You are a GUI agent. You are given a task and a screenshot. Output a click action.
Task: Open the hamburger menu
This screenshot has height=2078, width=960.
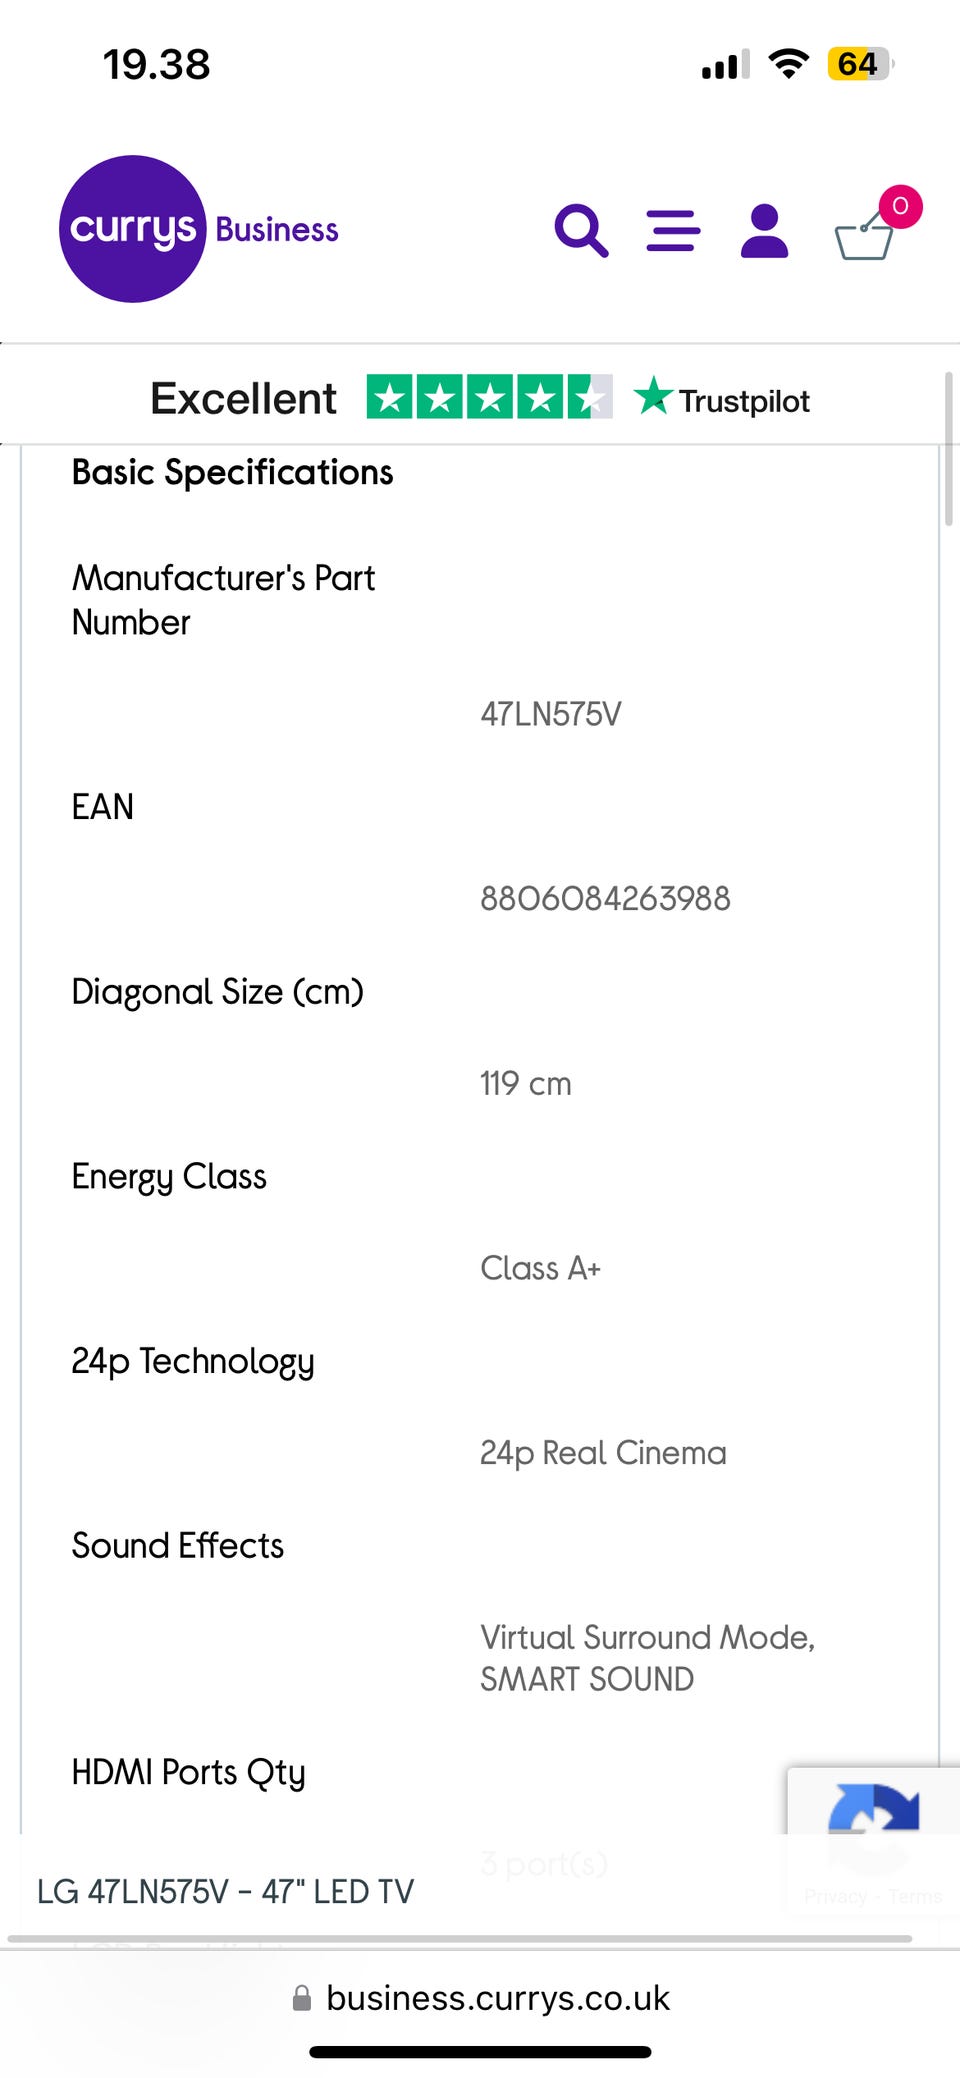click(x=673, y=231)
